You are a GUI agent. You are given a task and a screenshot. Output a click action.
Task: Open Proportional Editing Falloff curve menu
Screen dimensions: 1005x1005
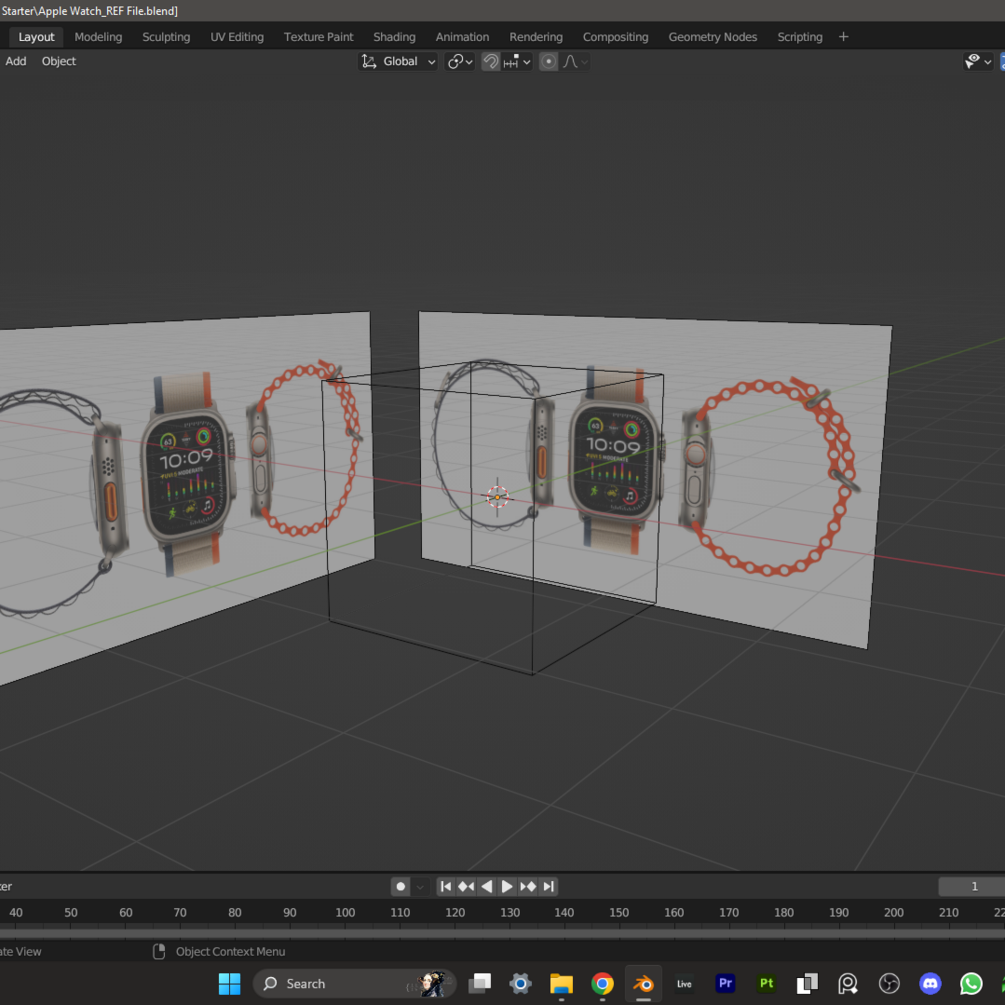coord(575,62)
